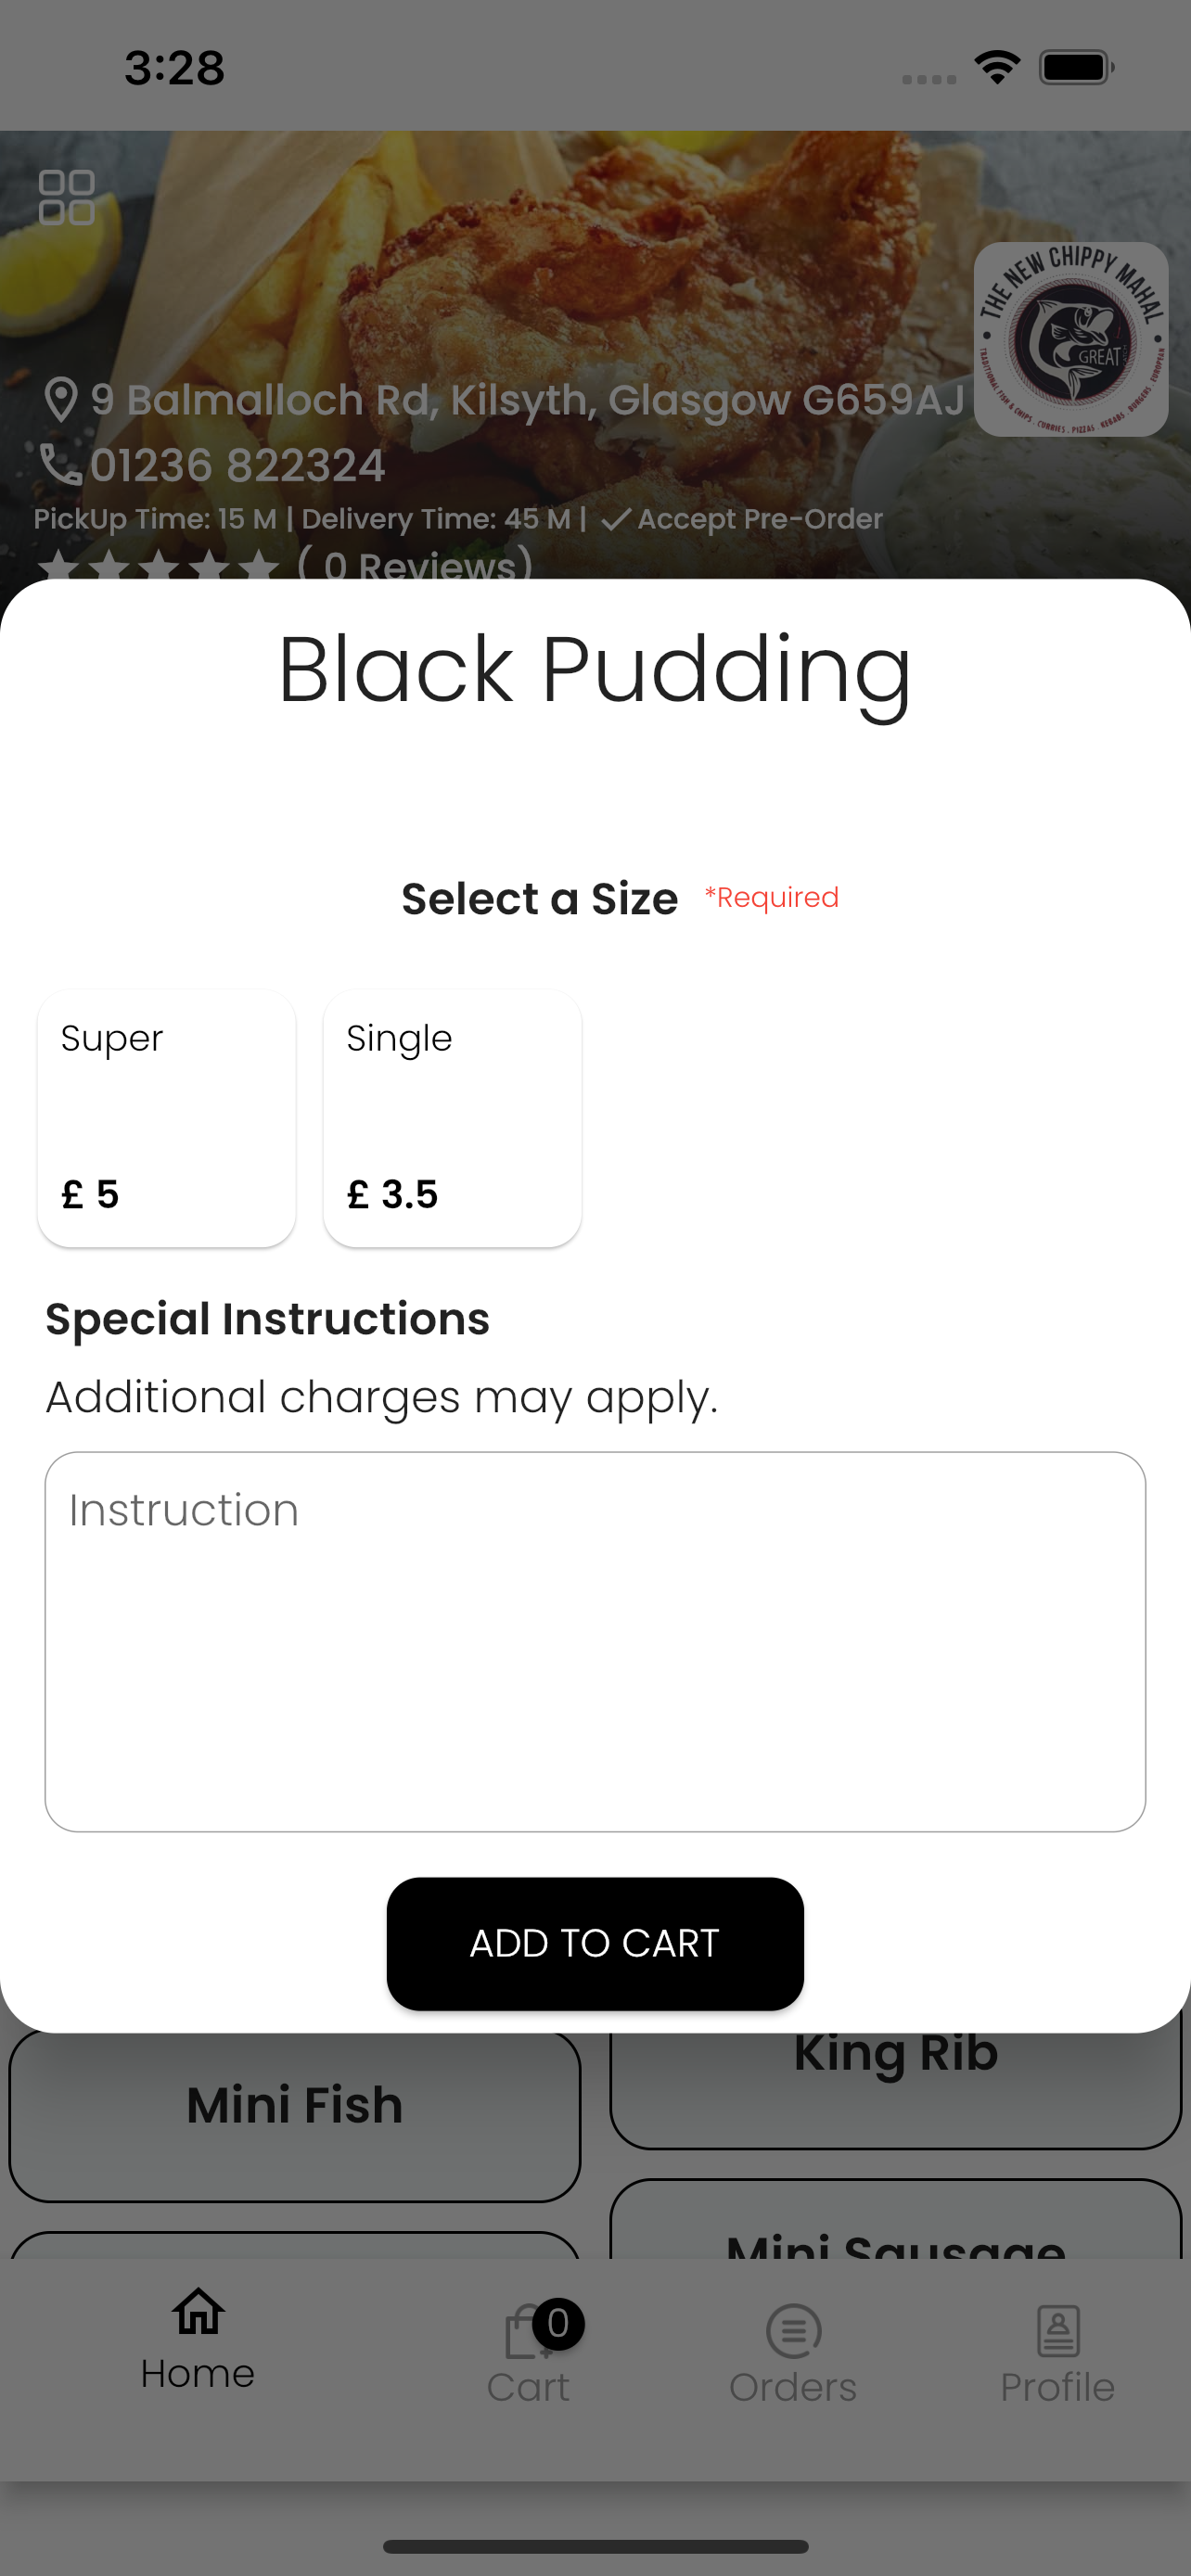Viewport: 1191px width, 2576px height.
Task: Call the 01236 822324 phone number
Action: pos(237,466)
